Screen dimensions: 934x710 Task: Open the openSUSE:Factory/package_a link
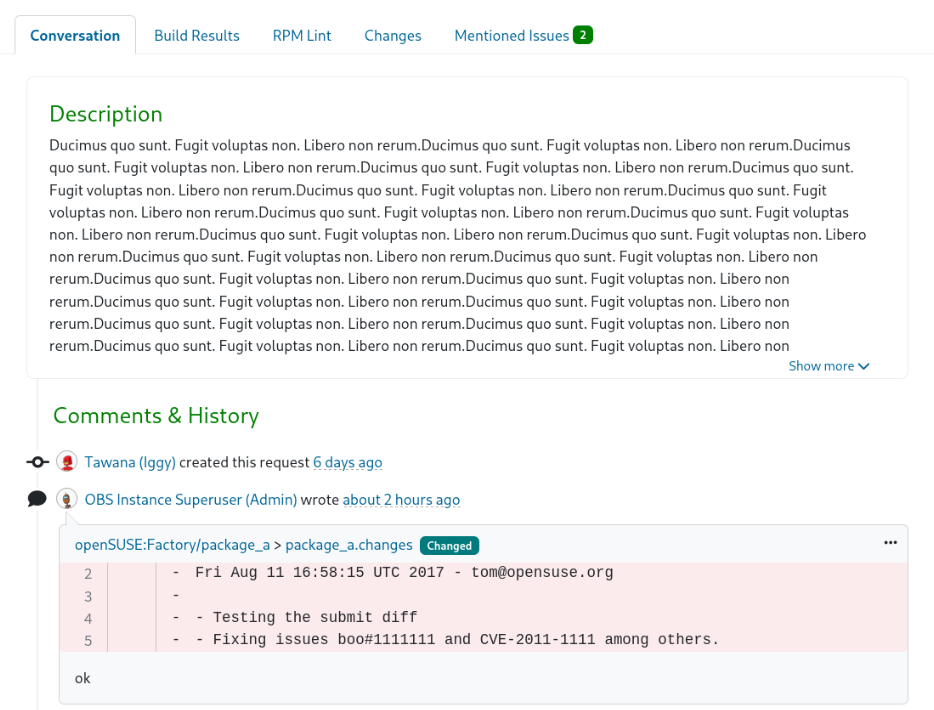[x=173, y=545]
